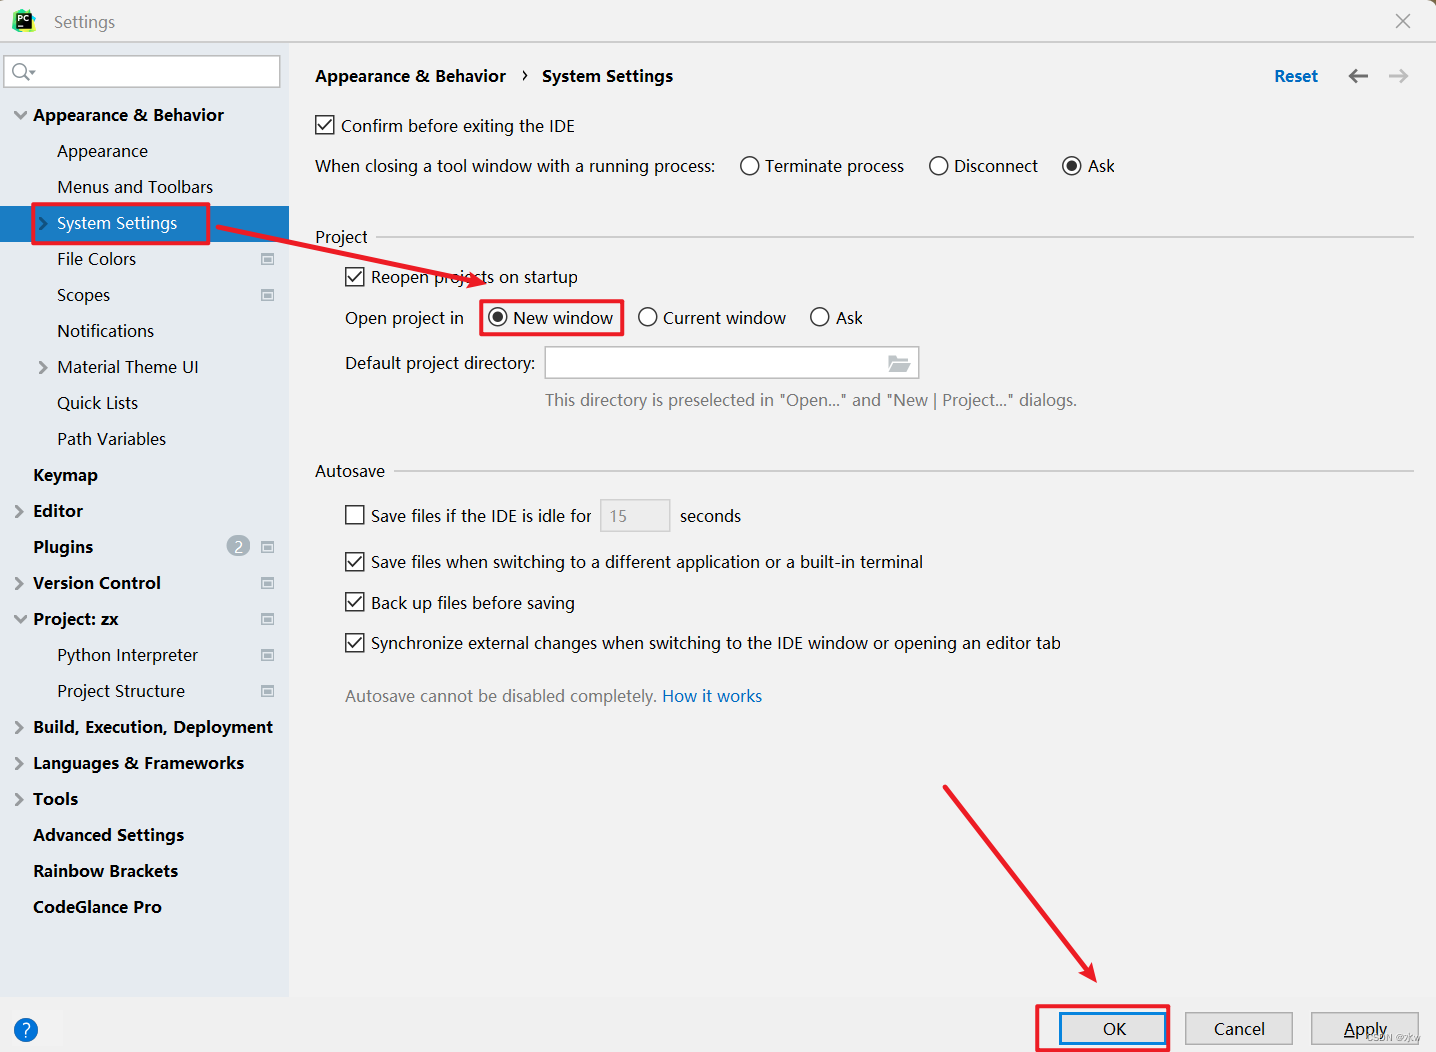The image size is (1436, 1052).
Task: Click the Cancel button
Action: (1239, 1029)
